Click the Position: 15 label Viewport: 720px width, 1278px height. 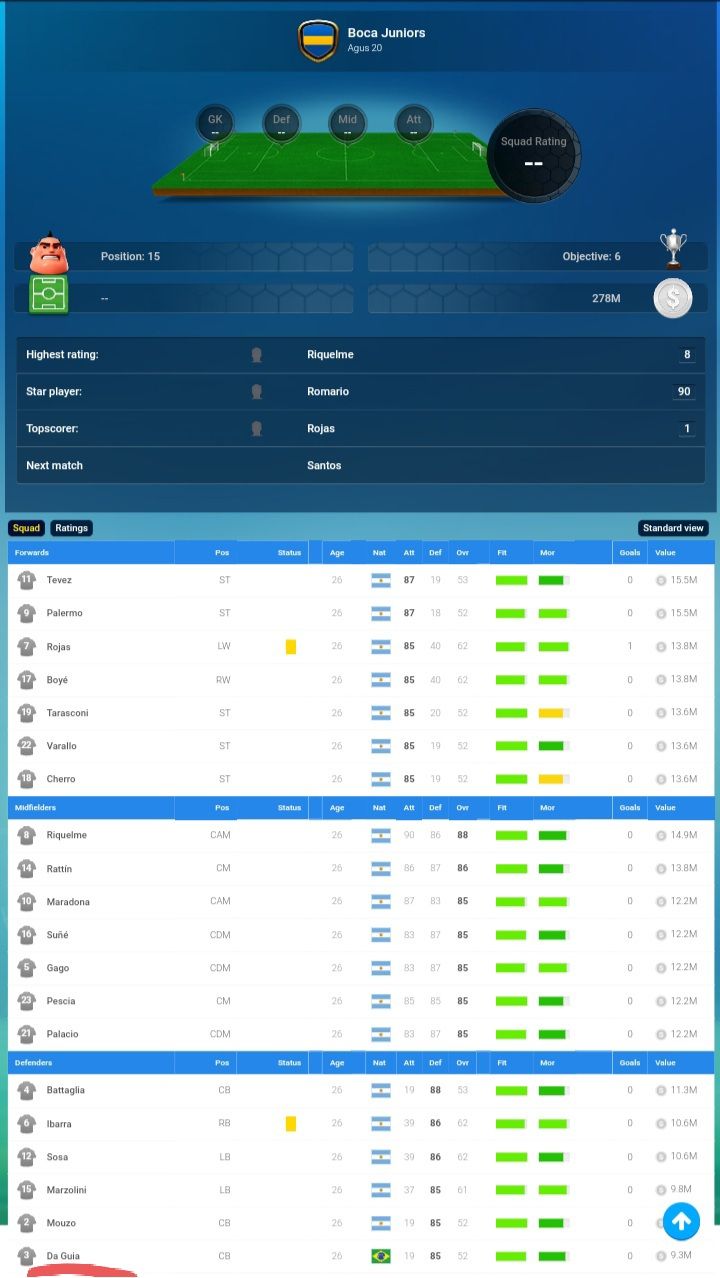[130, 257]
